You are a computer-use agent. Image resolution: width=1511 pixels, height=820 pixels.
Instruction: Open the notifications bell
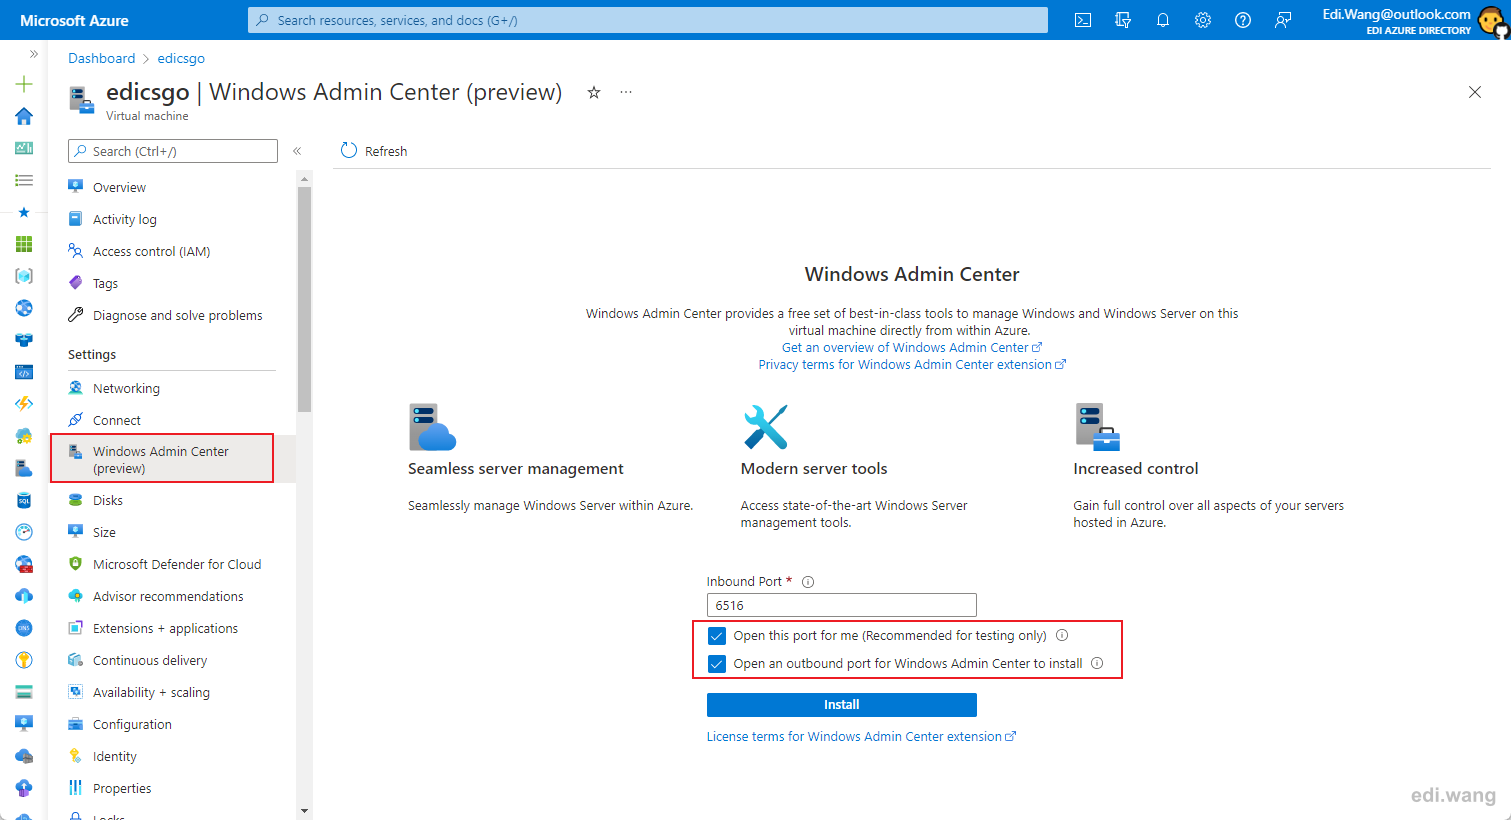tap(1163, 20)
